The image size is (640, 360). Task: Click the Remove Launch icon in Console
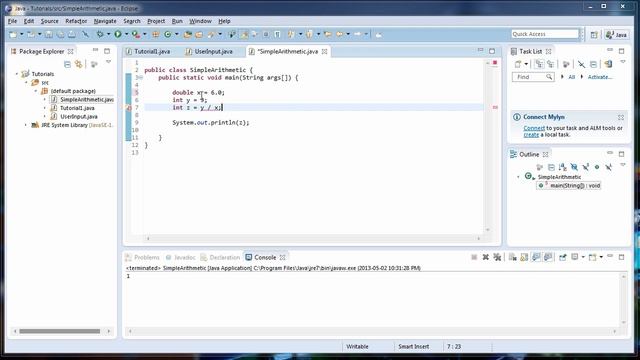coord(486,257)
